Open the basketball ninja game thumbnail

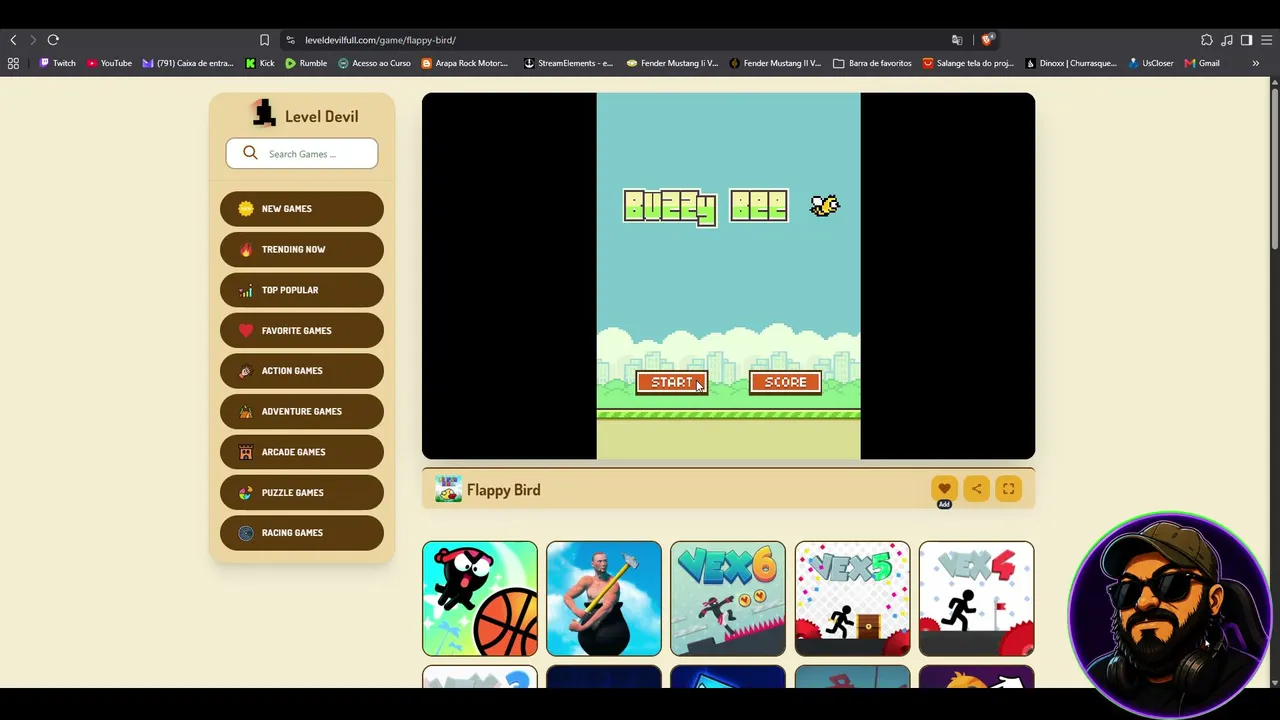pyautogui.click(x=480, y=598)
